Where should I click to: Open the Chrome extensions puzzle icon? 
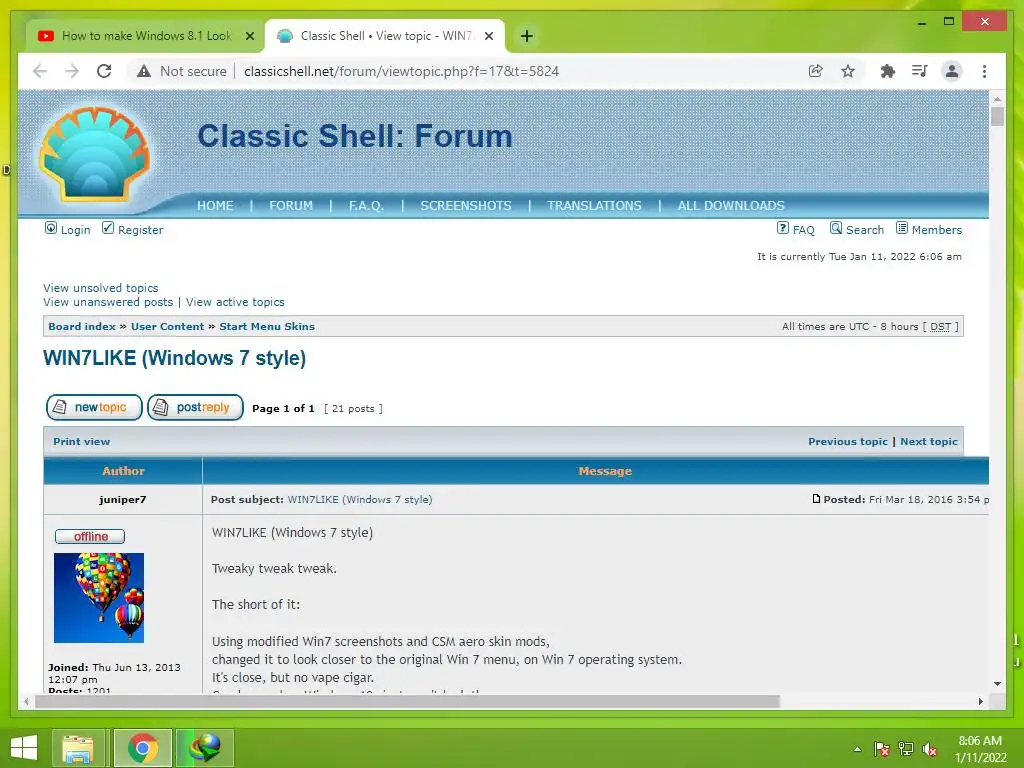(888, 71)
